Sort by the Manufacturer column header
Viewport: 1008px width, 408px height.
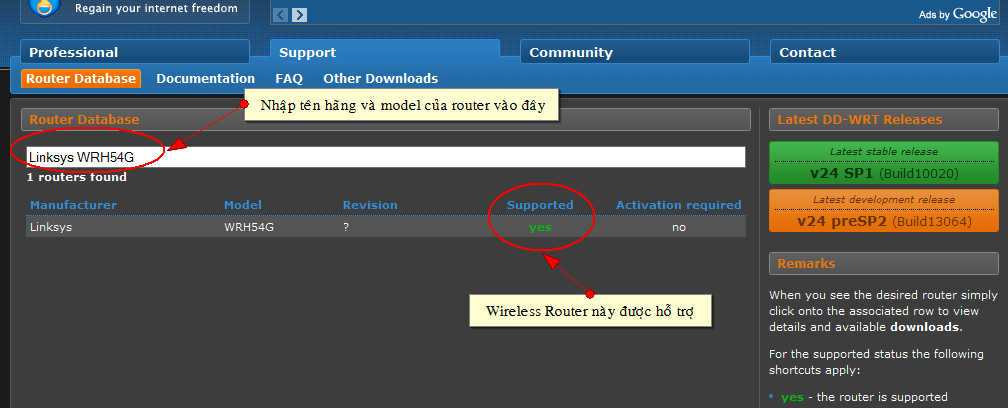pos(73,205)
